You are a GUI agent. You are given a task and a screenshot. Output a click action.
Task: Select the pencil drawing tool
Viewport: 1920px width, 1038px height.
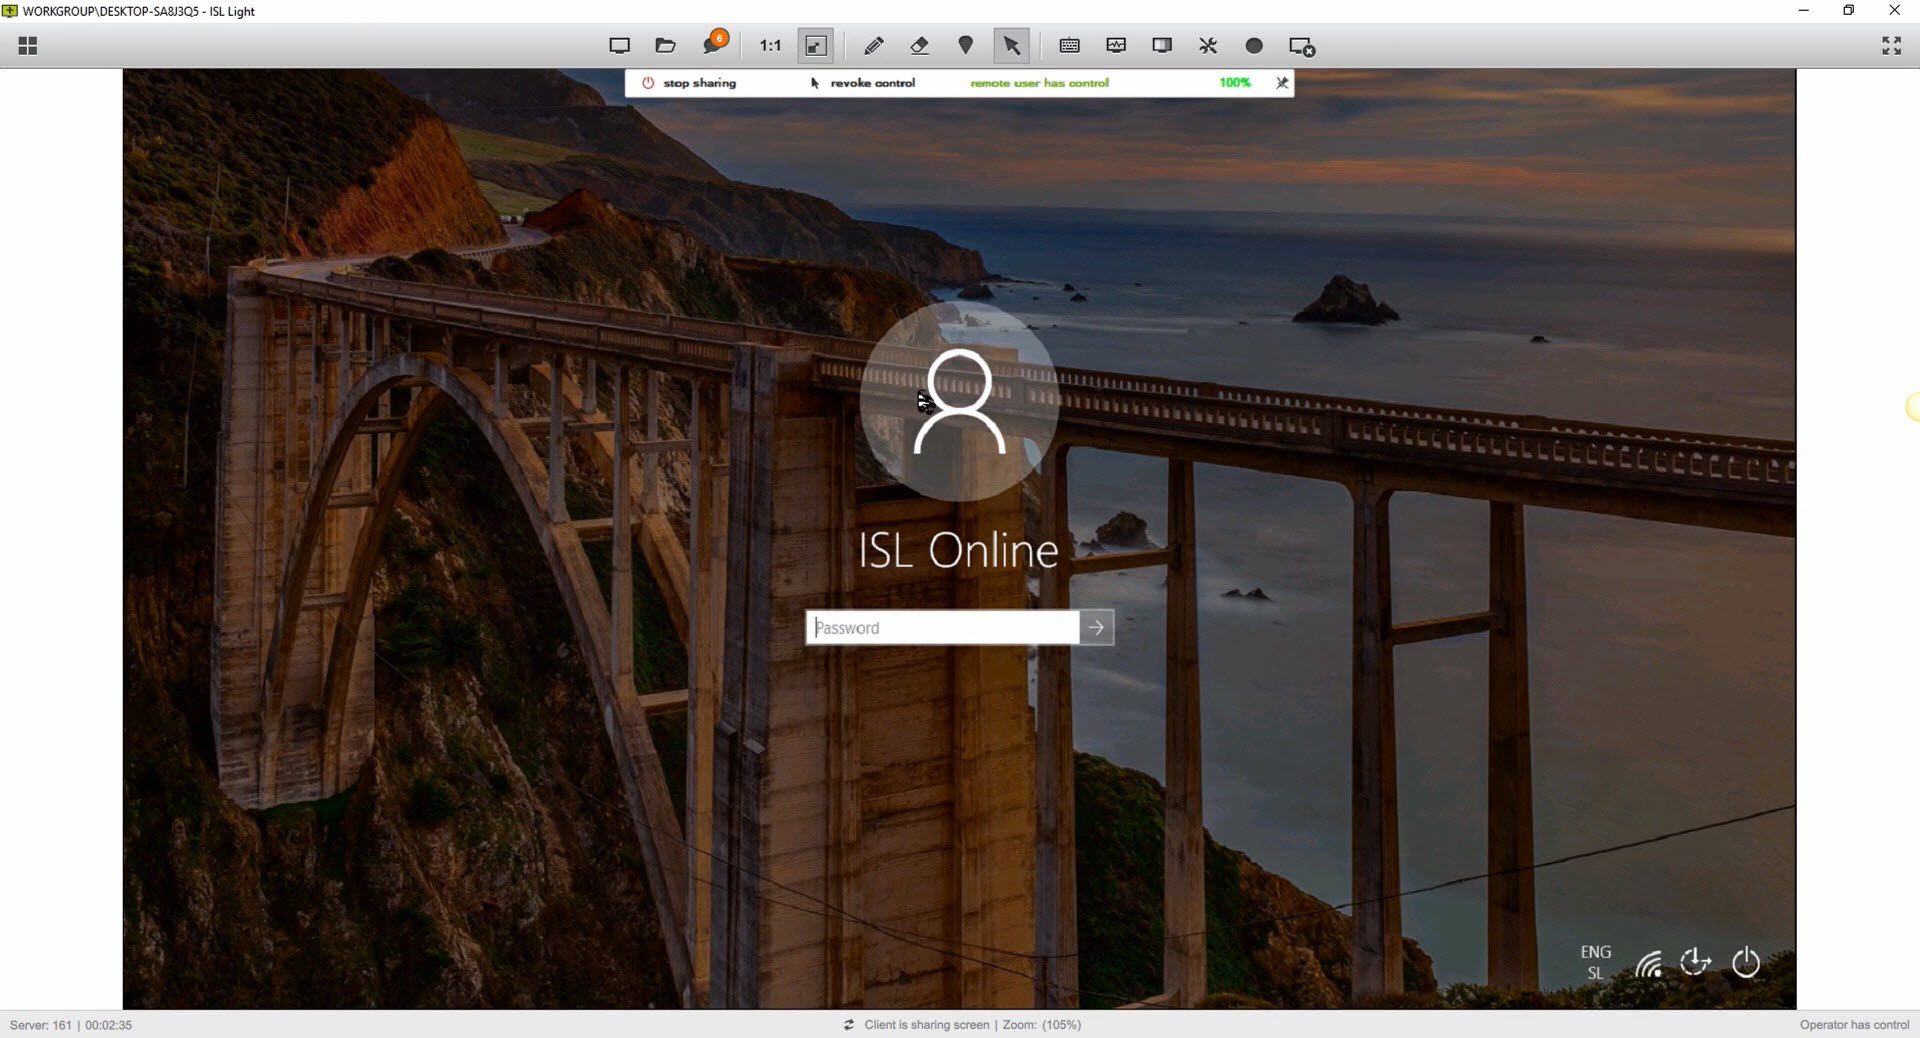873,45
